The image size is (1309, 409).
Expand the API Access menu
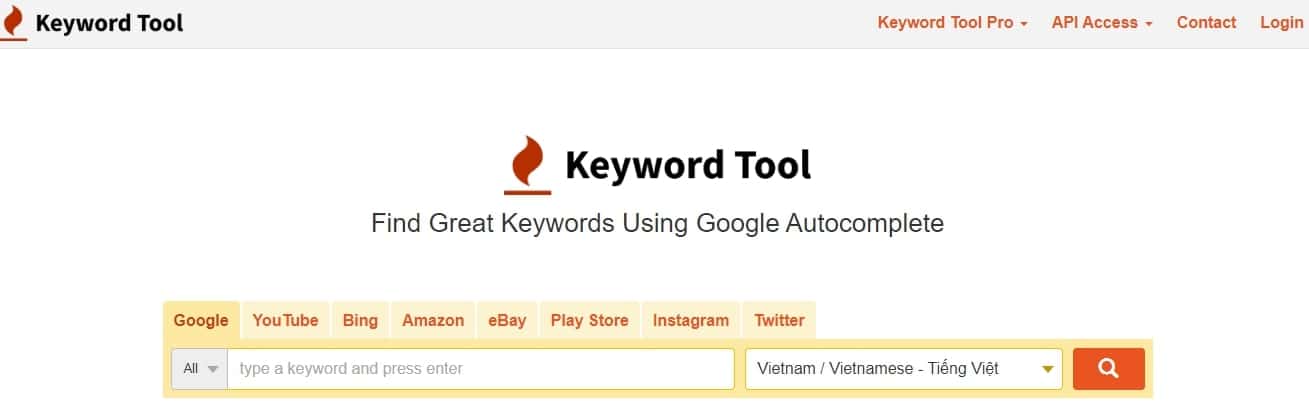[1102, 23]
